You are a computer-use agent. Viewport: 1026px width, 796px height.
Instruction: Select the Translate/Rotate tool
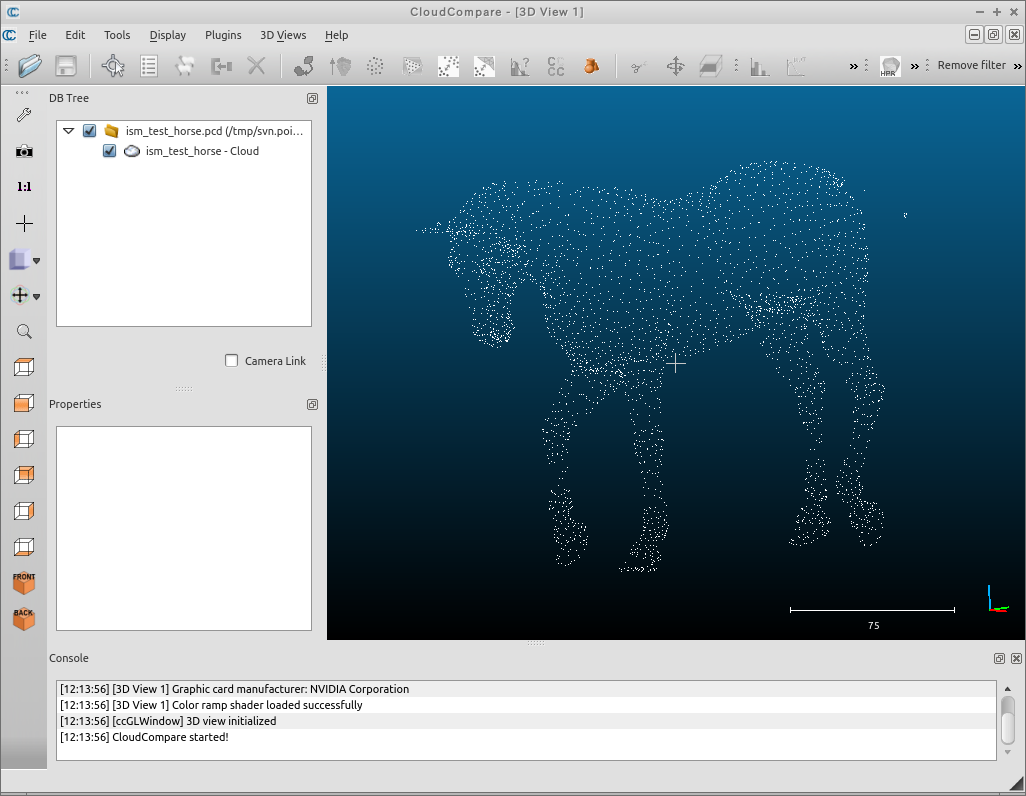pos(675,66)
